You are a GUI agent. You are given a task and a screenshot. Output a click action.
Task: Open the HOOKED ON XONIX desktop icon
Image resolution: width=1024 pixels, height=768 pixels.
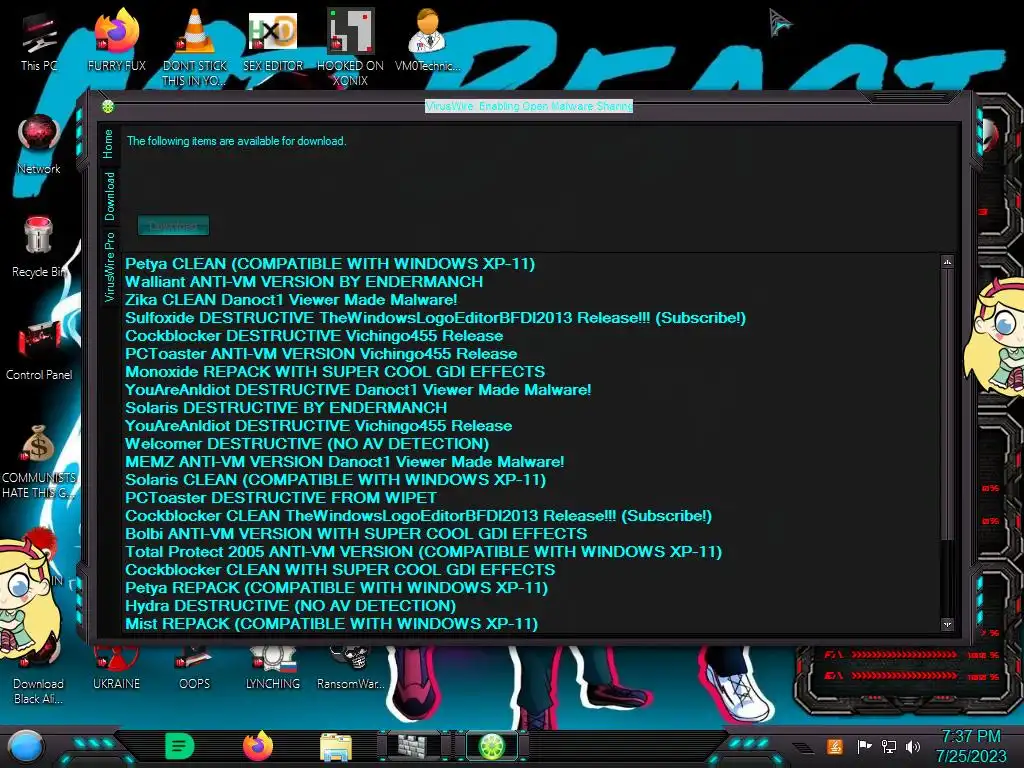click(351, 47)
